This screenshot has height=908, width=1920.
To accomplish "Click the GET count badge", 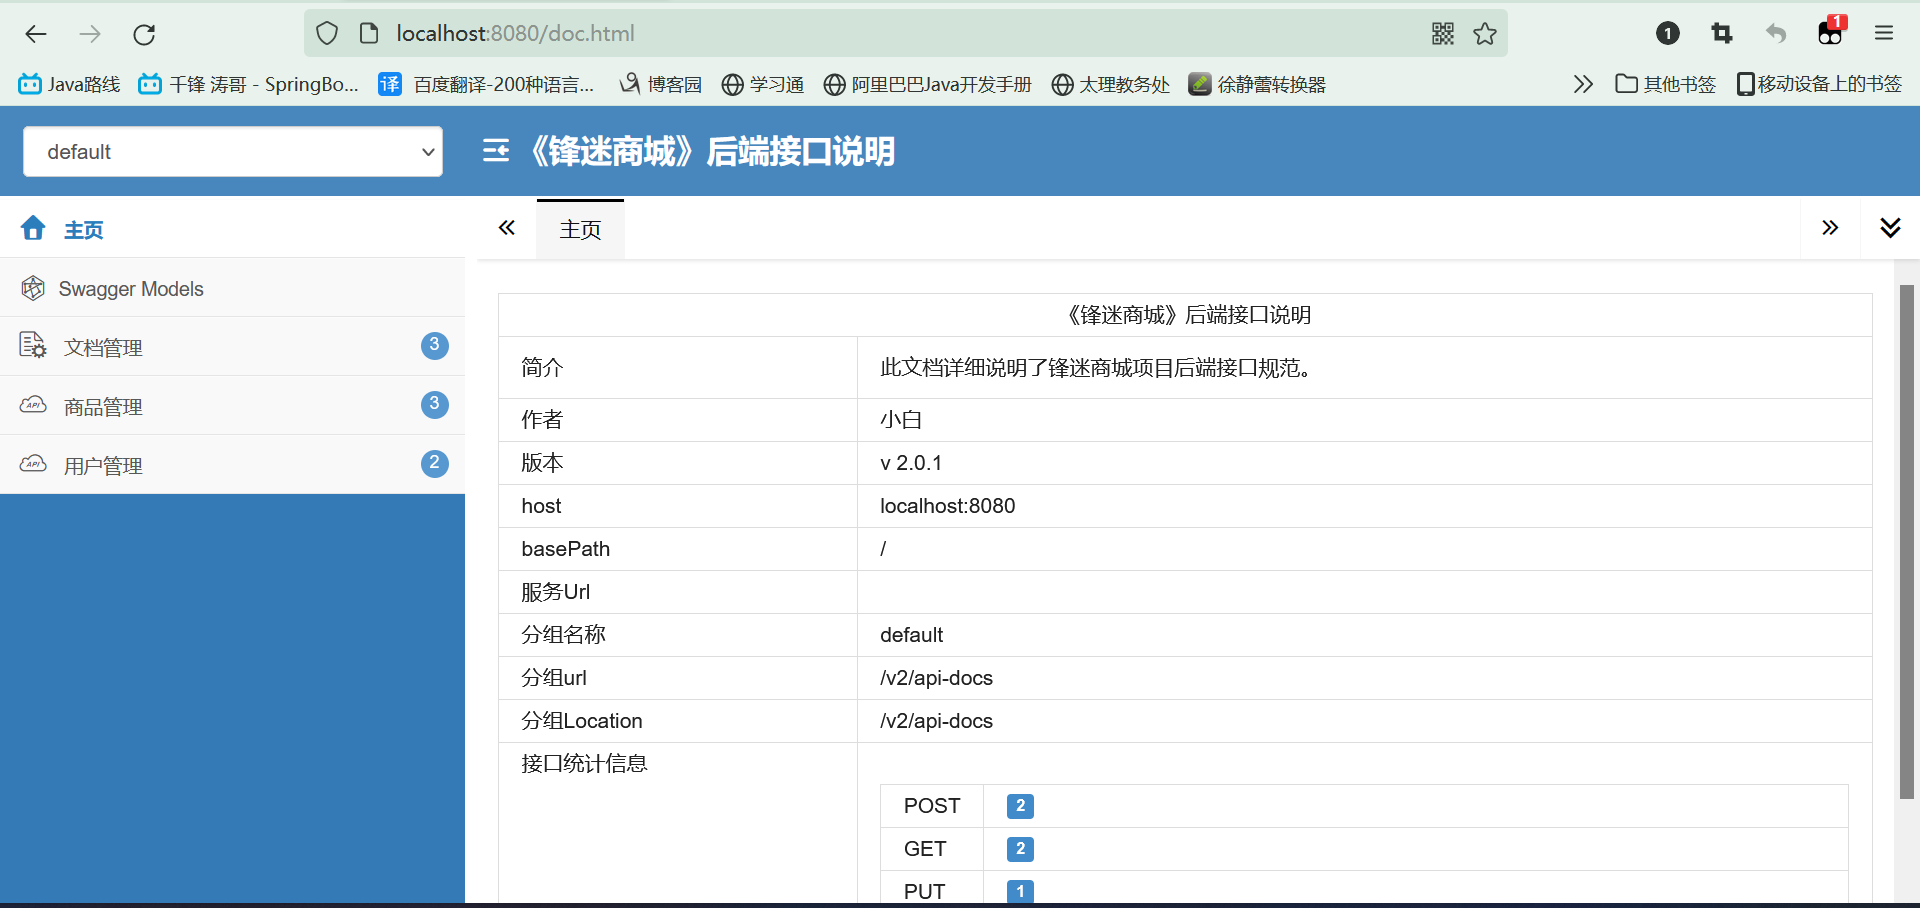I will click(1020, 849).
